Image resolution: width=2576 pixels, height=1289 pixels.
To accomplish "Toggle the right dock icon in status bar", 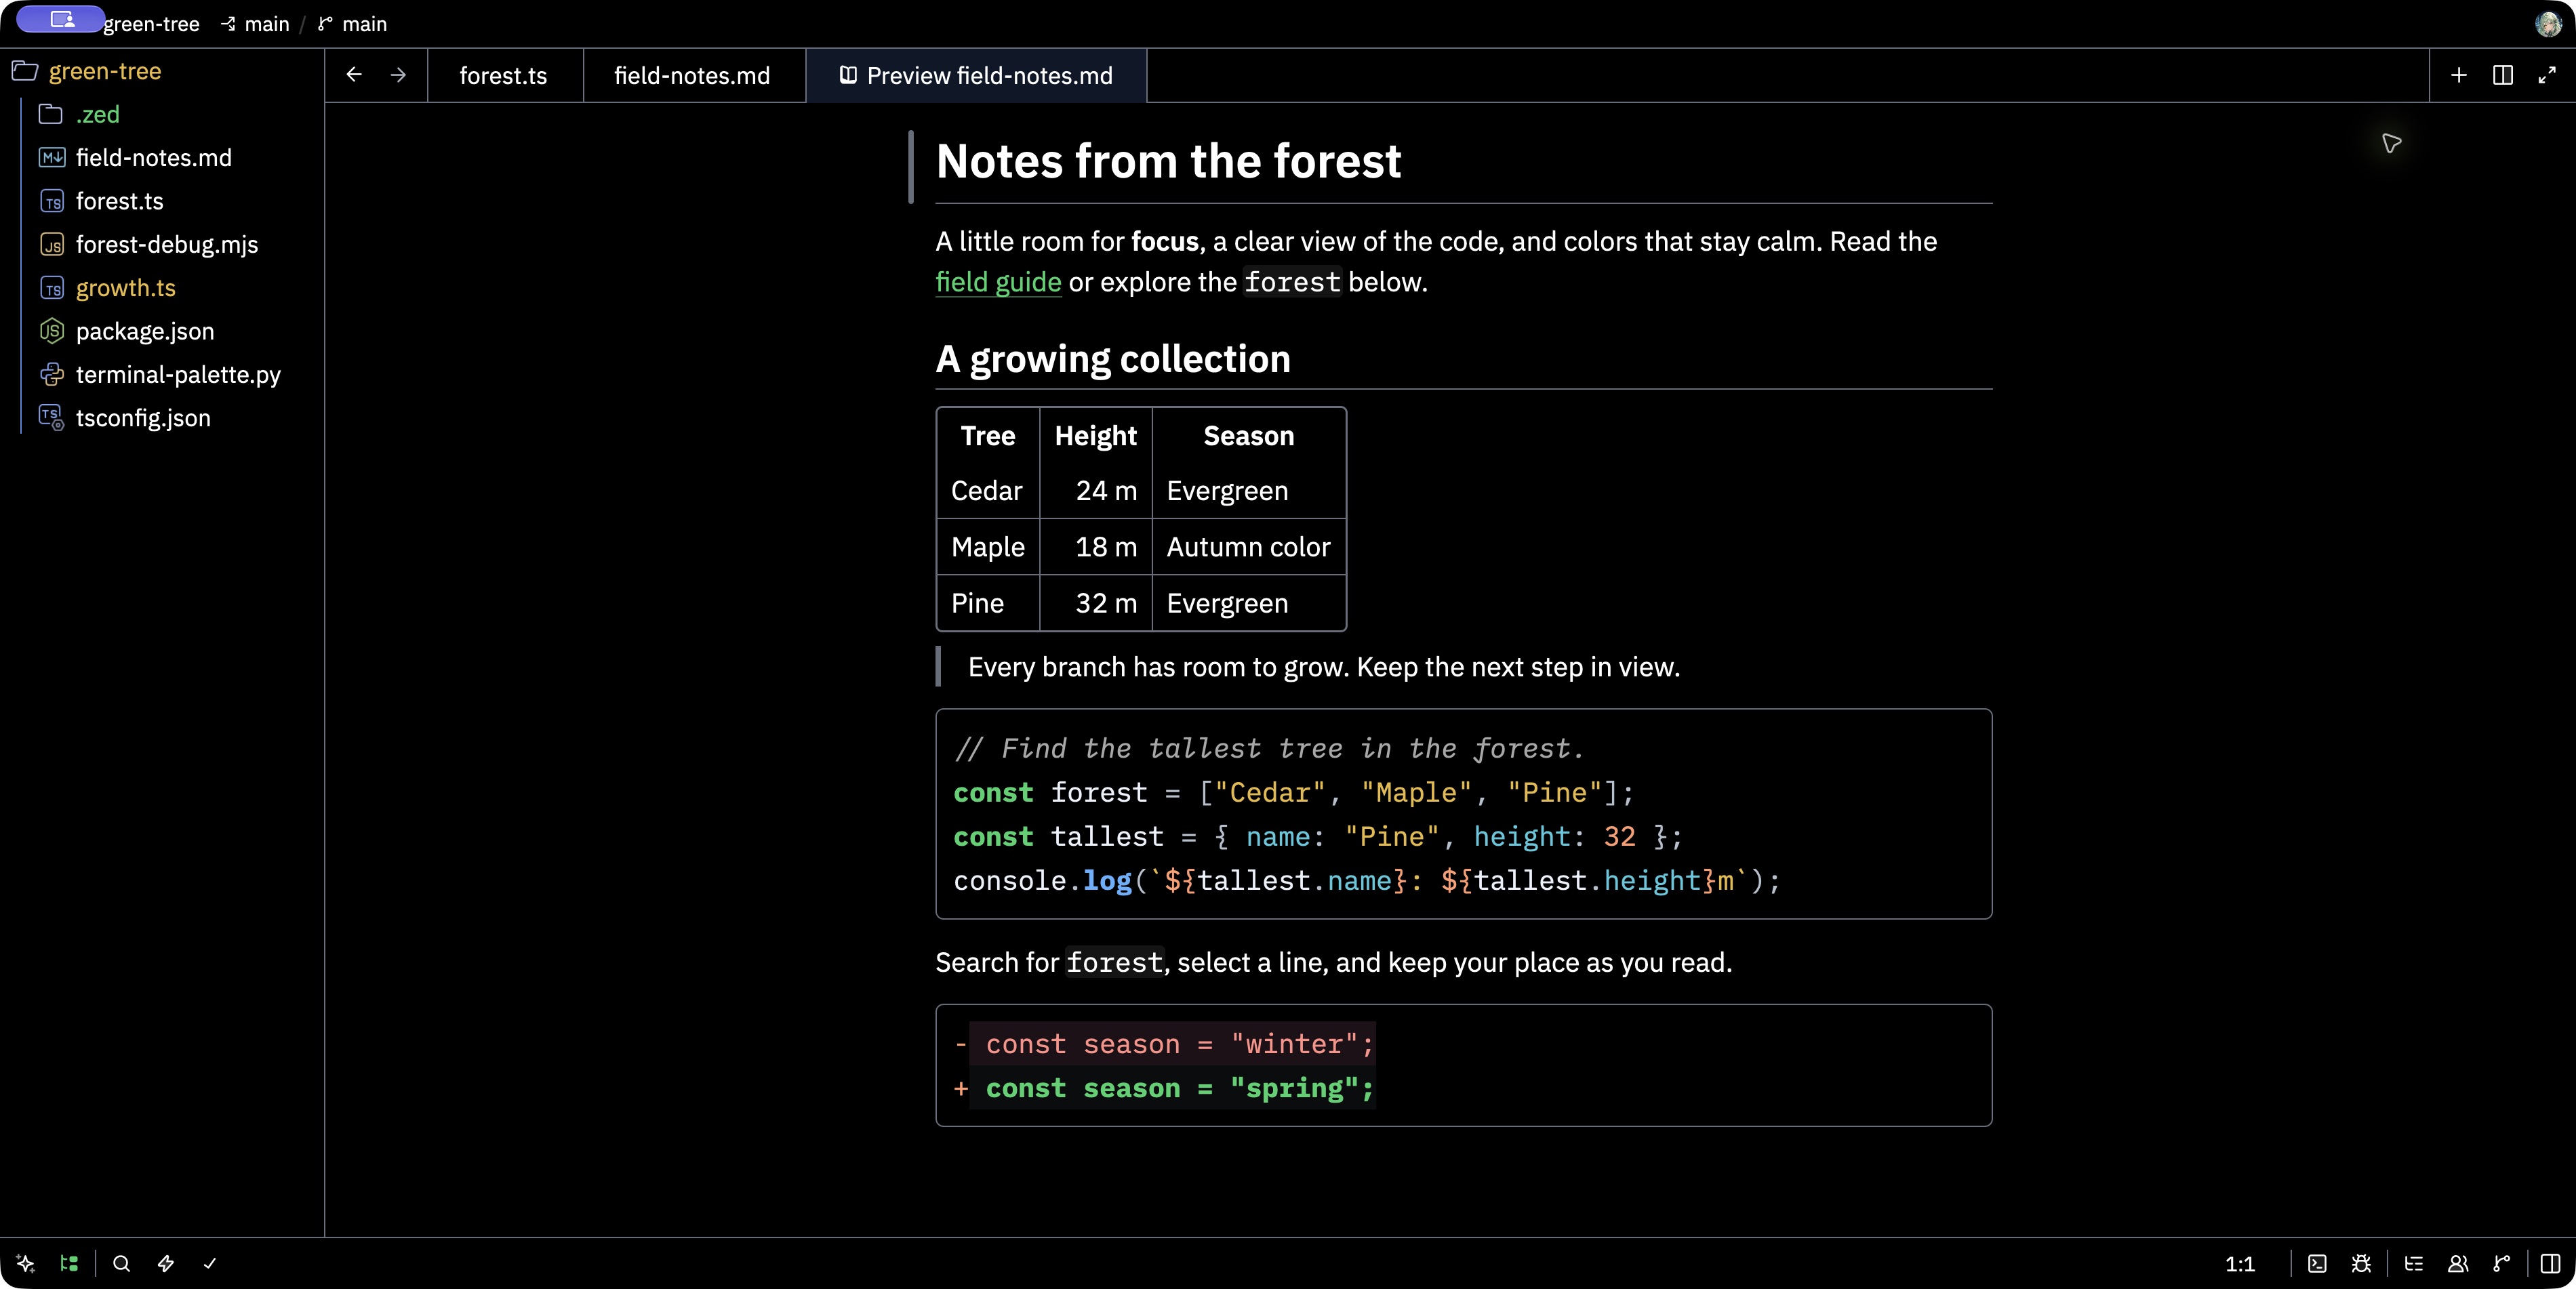I will click(2551, 1263).
